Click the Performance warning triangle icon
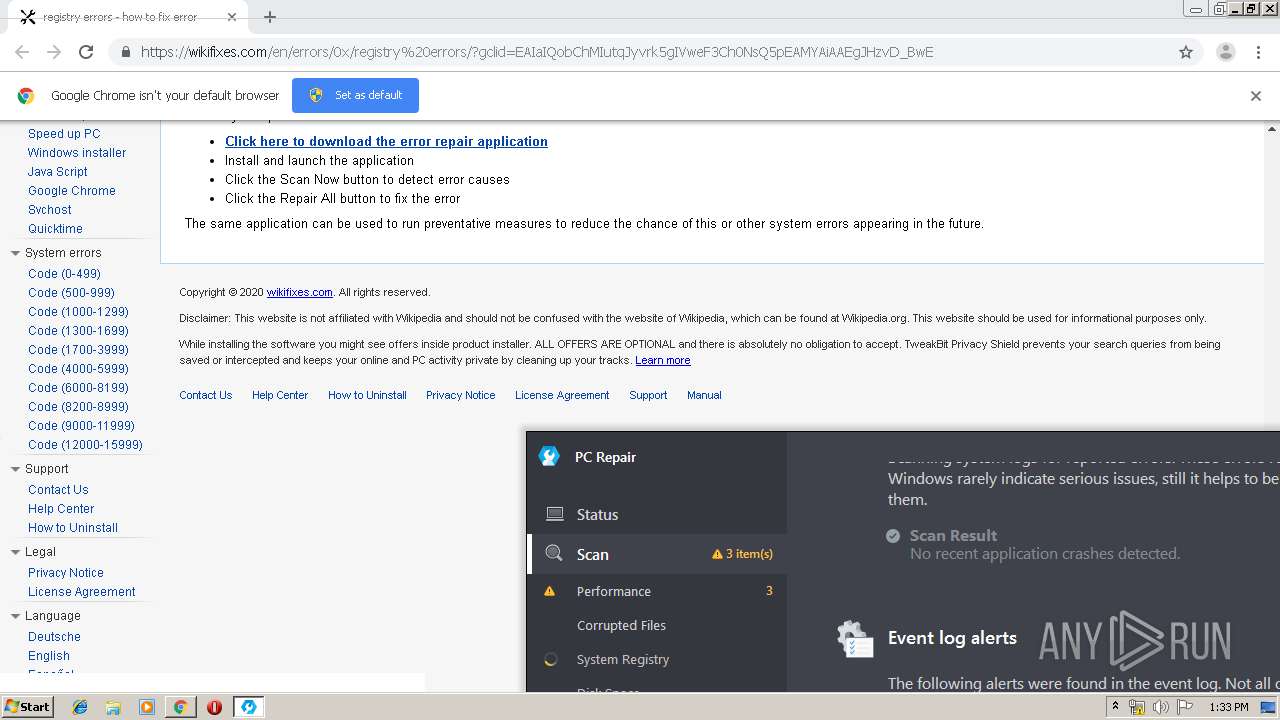Image resolution: width=1280 pixels, height=720 pixels. [549, 591]
